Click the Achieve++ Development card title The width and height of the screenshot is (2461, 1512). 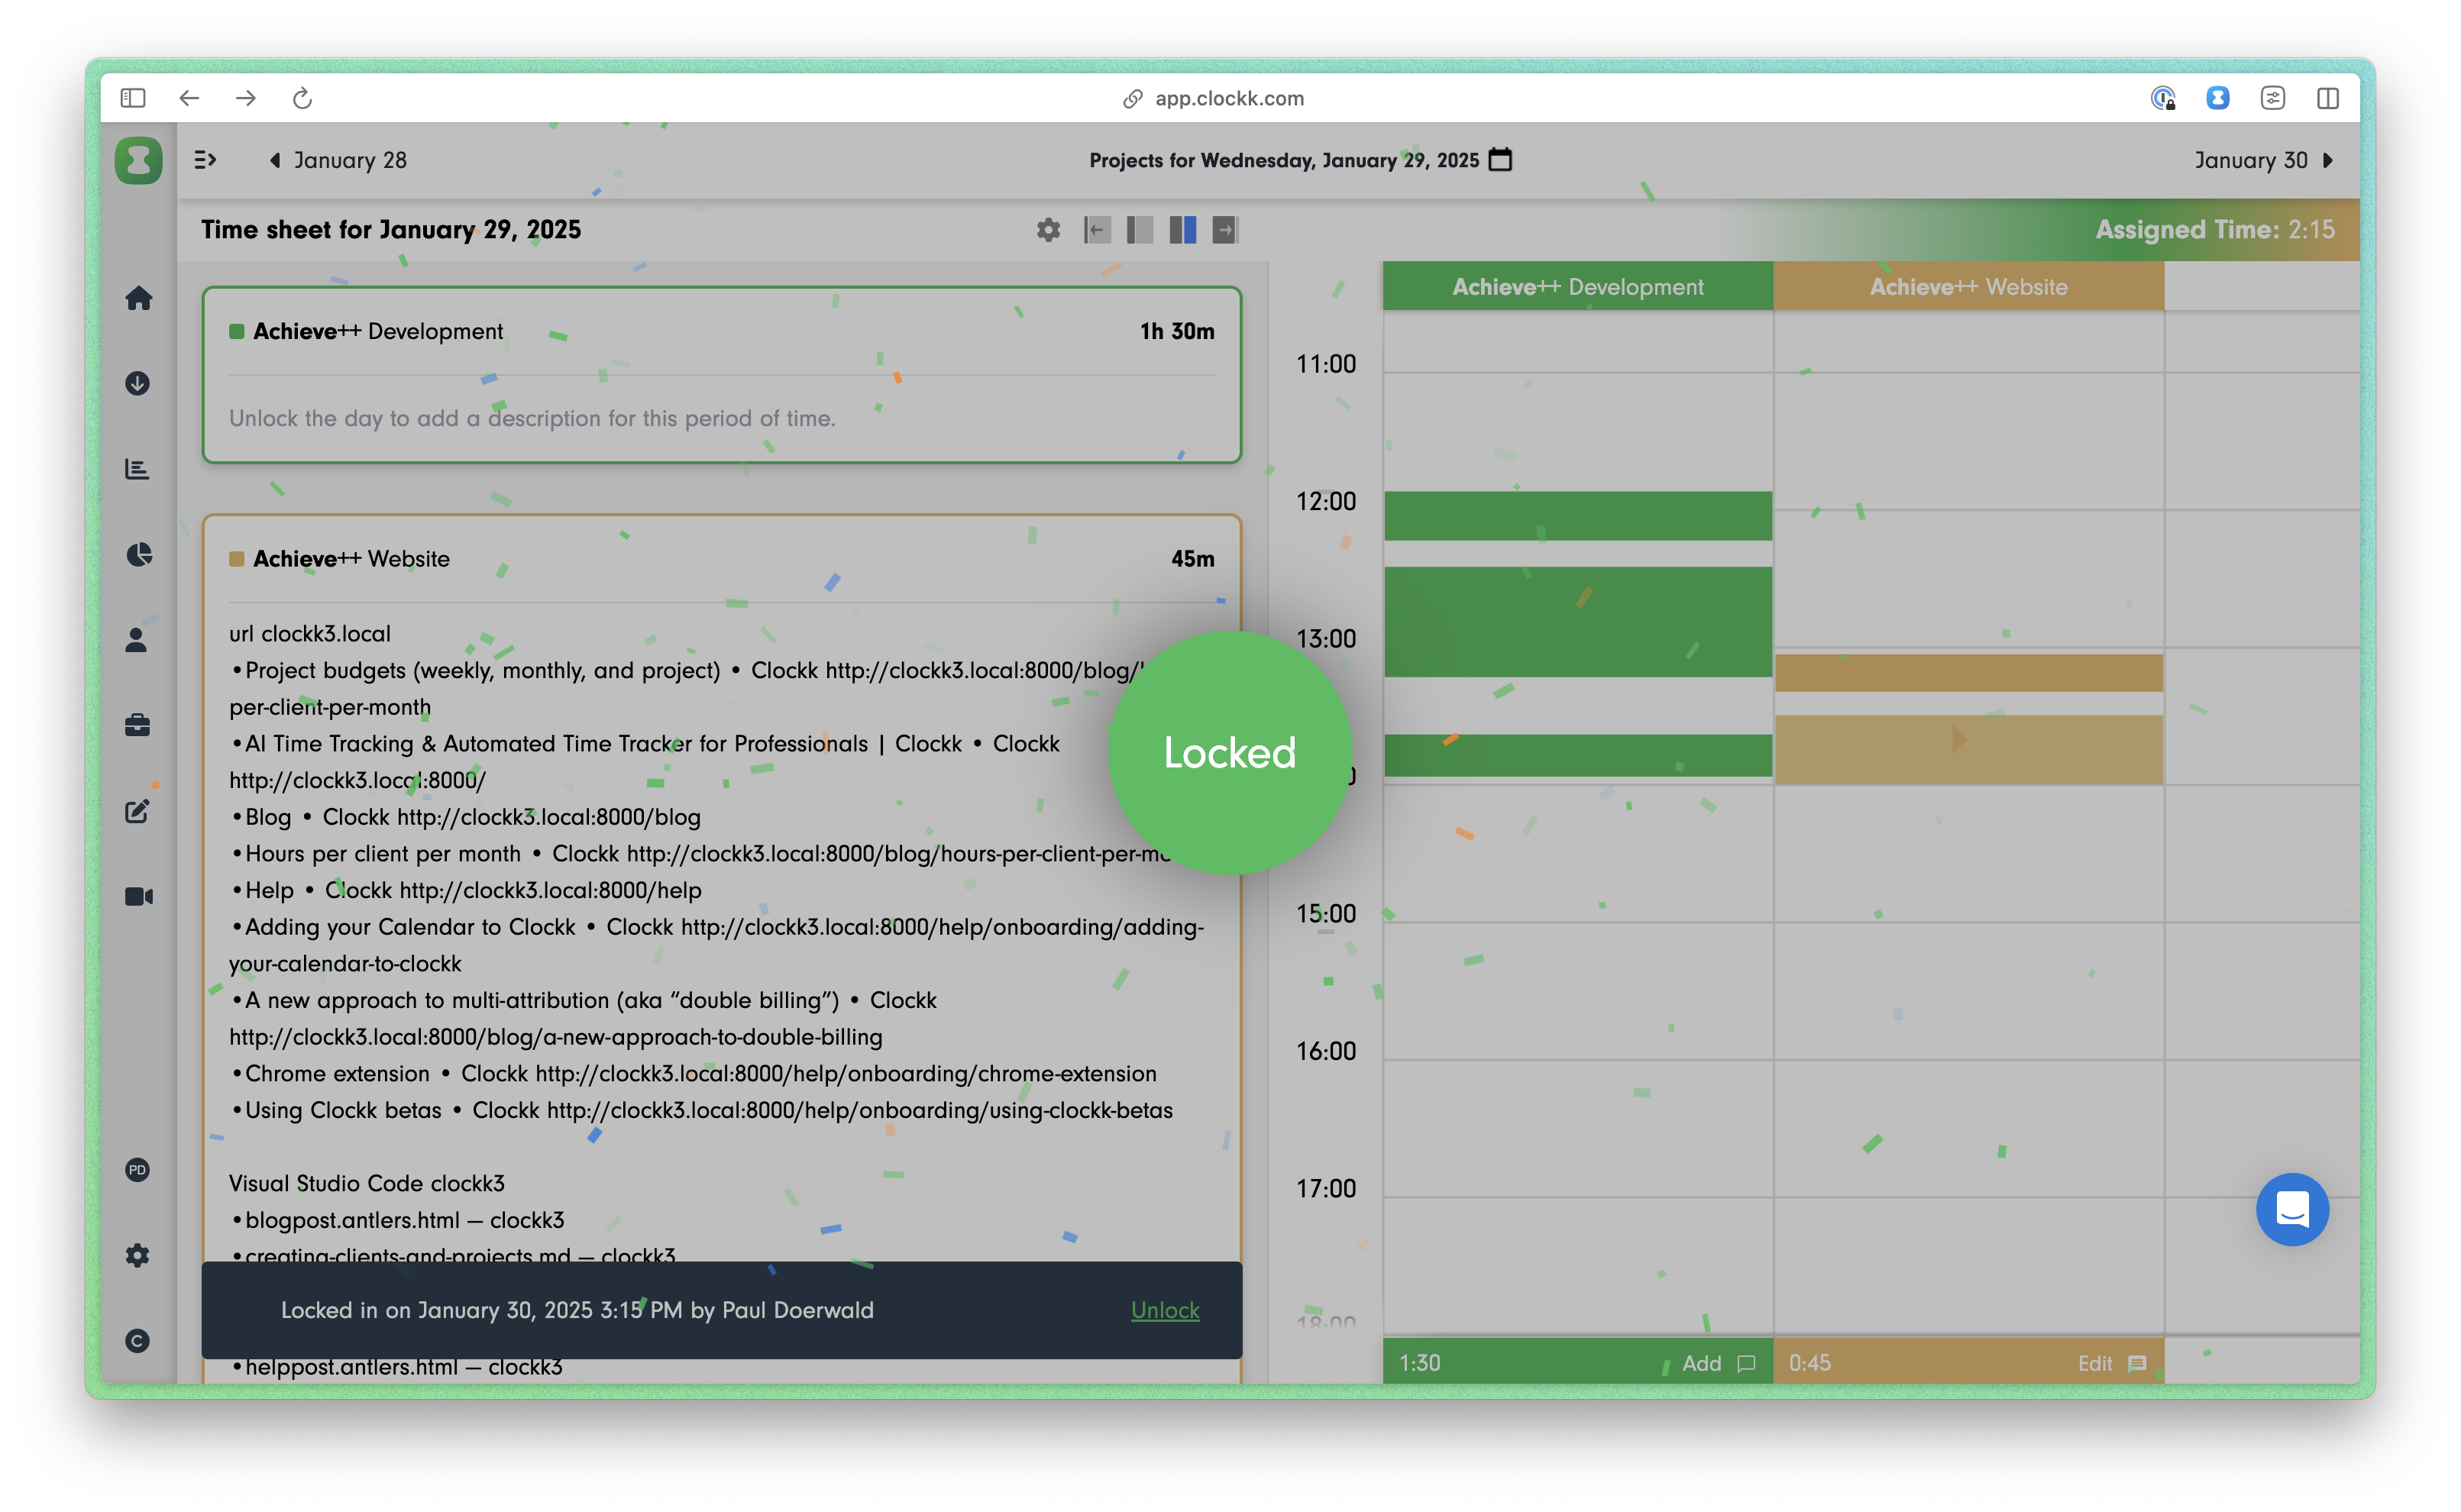point(378,331)
